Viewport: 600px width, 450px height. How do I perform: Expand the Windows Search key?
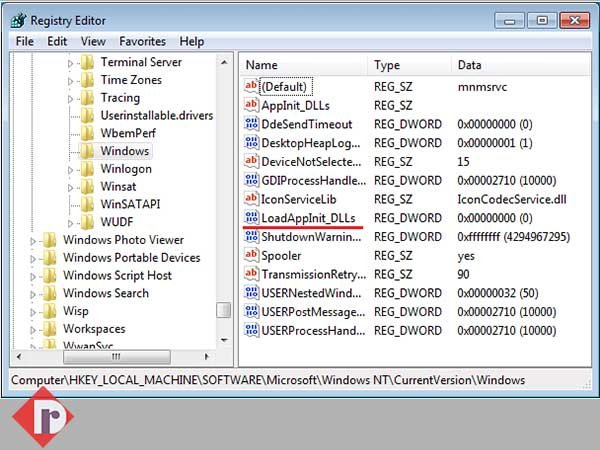click(x=33, y=294)
